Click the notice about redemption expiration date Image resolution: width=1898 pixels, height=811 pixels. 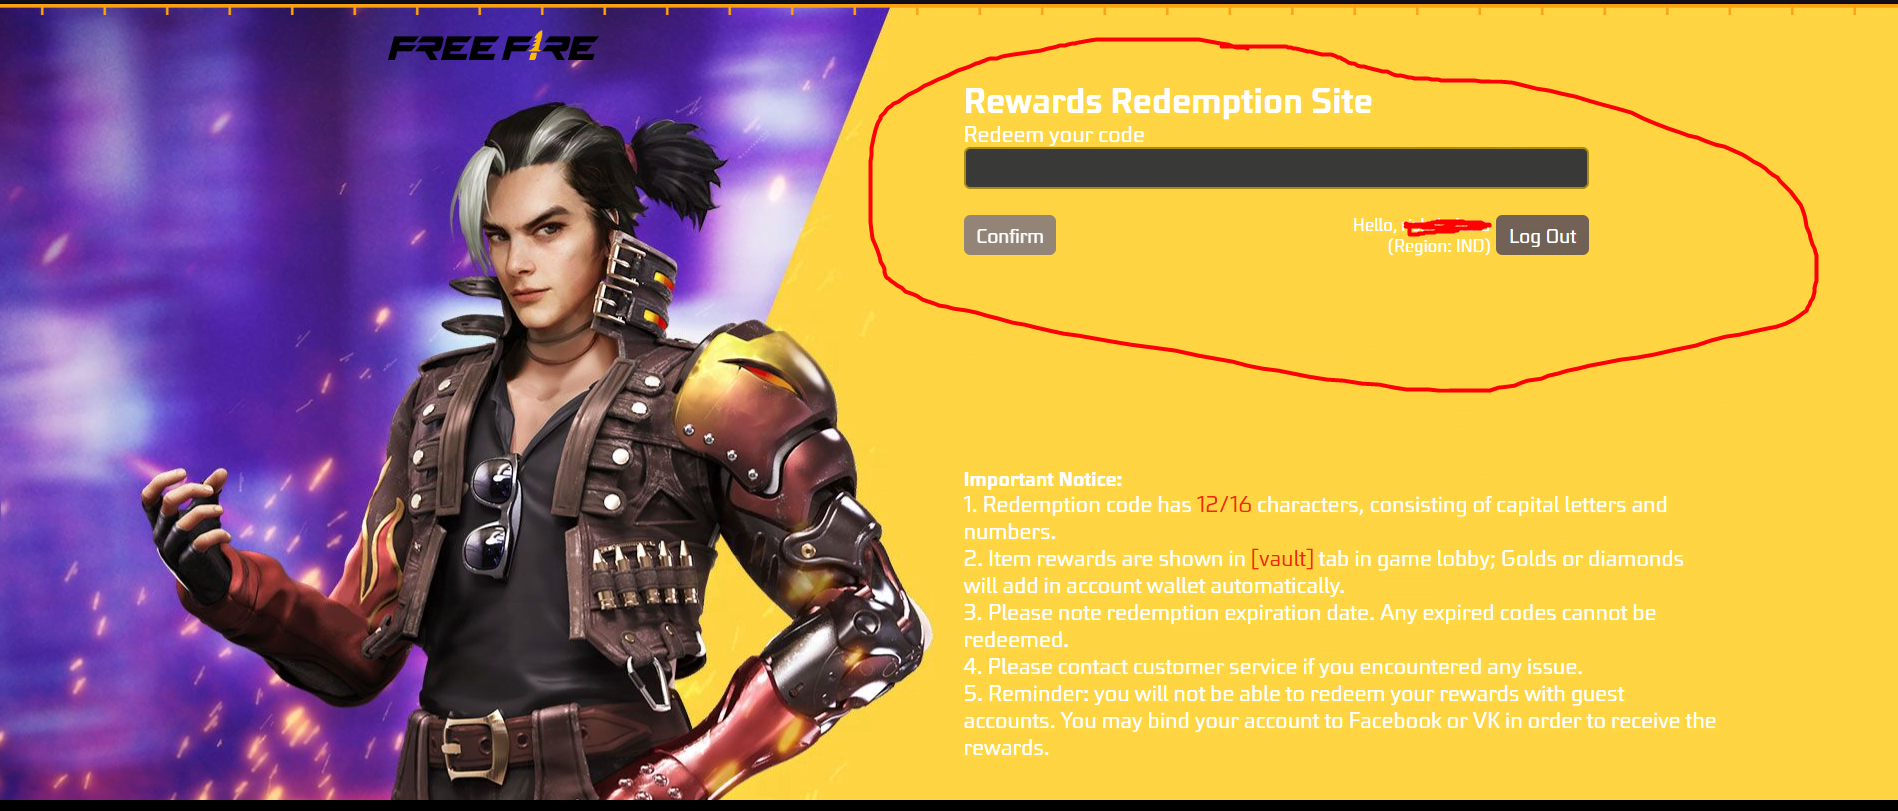pyautogui.click(x=1310, y=626)
